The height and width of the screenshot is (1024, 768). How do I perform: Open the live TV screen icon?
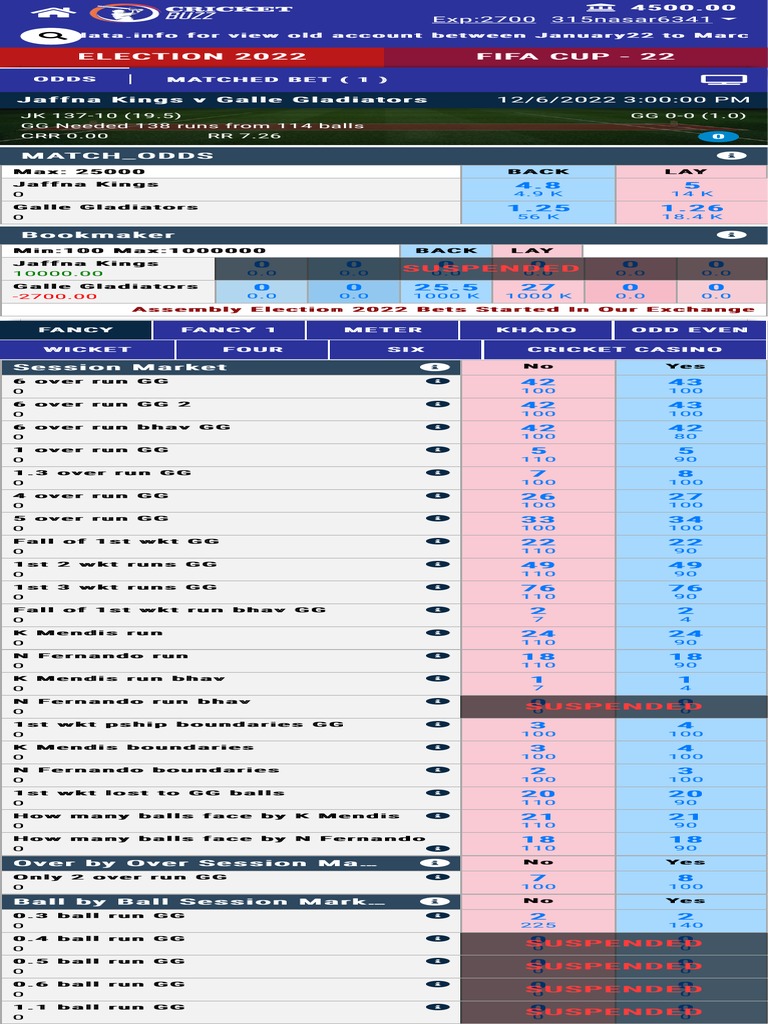pos(724,80)
